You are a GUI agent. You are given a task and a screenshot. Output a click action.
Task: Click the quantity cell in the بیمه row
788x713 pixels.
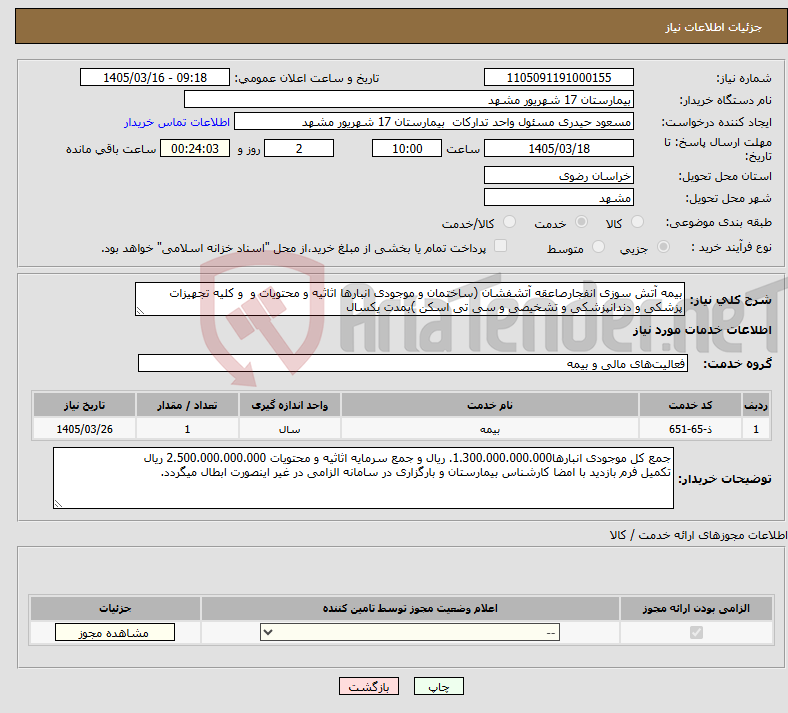tap(187, 429)
